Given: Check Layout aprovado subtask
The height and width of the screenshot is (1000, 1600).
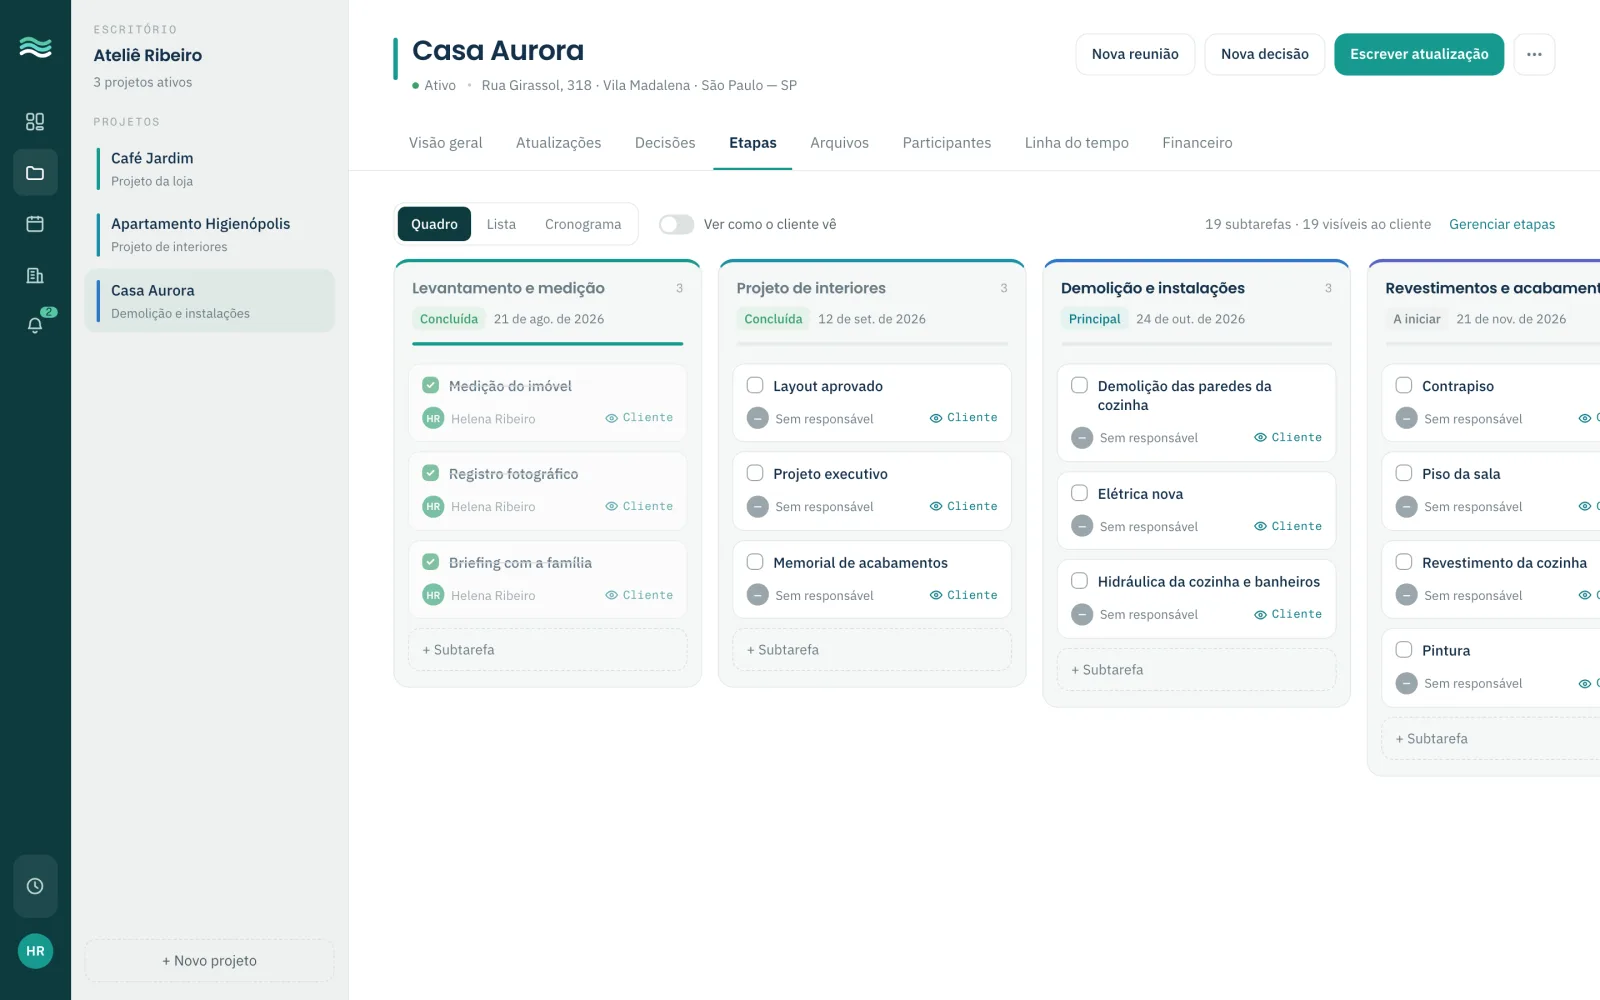Looking at the screenshot, I should [x=755, y=385].
